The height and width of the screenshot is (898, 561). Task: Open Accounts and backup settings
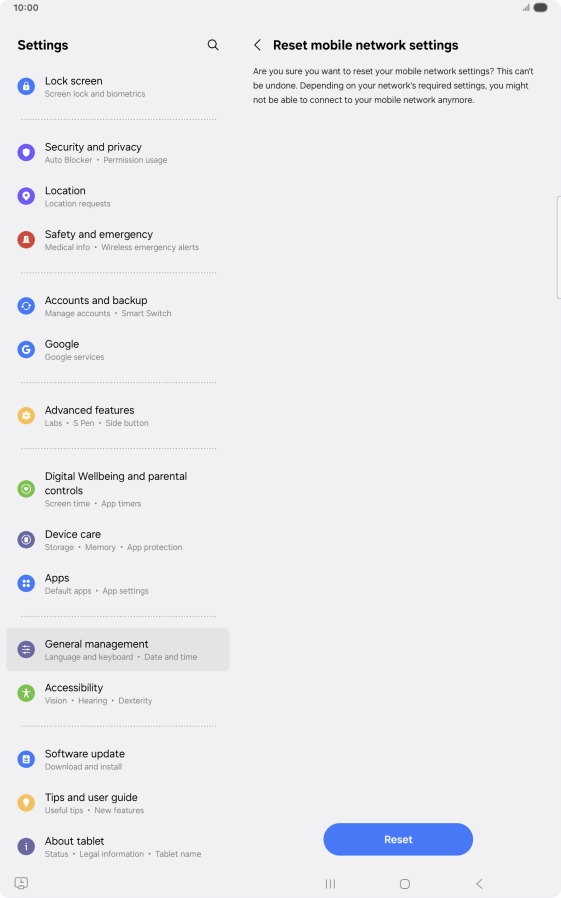click(117, 306)
